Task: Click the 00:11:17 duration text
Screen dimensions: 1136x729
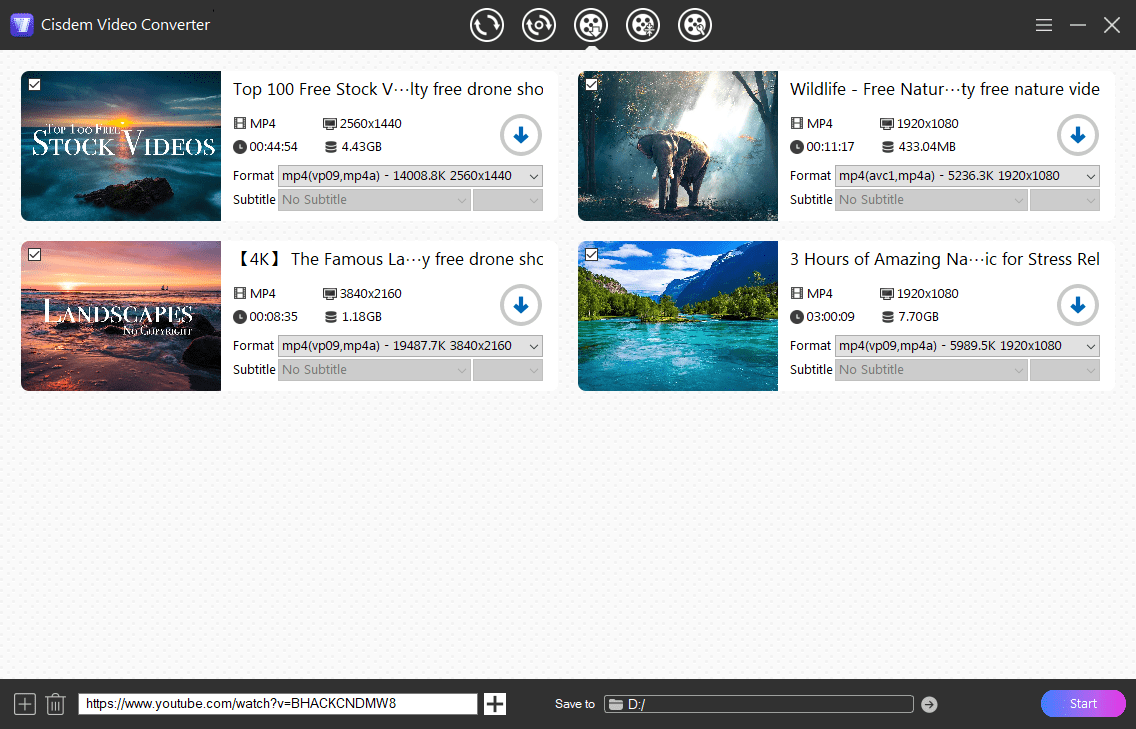Action: (830, 147)
